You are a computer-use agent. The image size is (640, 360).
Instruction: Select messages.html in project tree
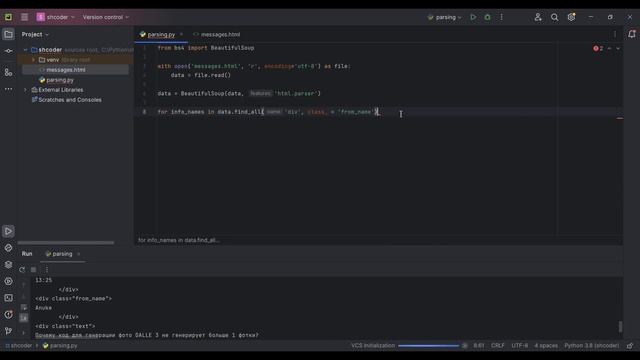click(66, 70)
